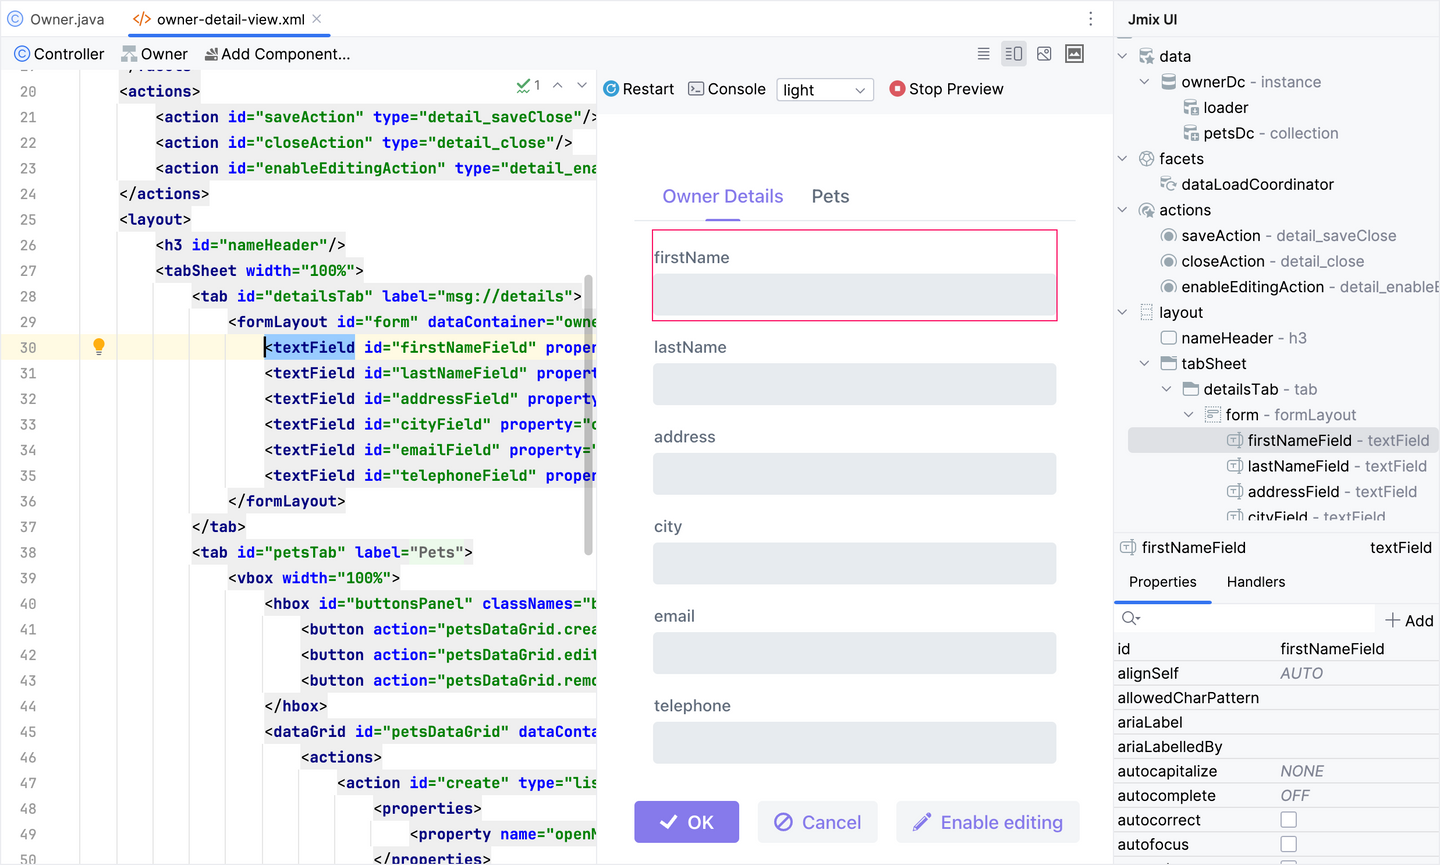
Task: Click the inspection checkmark indicator
Action: (x=528, y=86)
